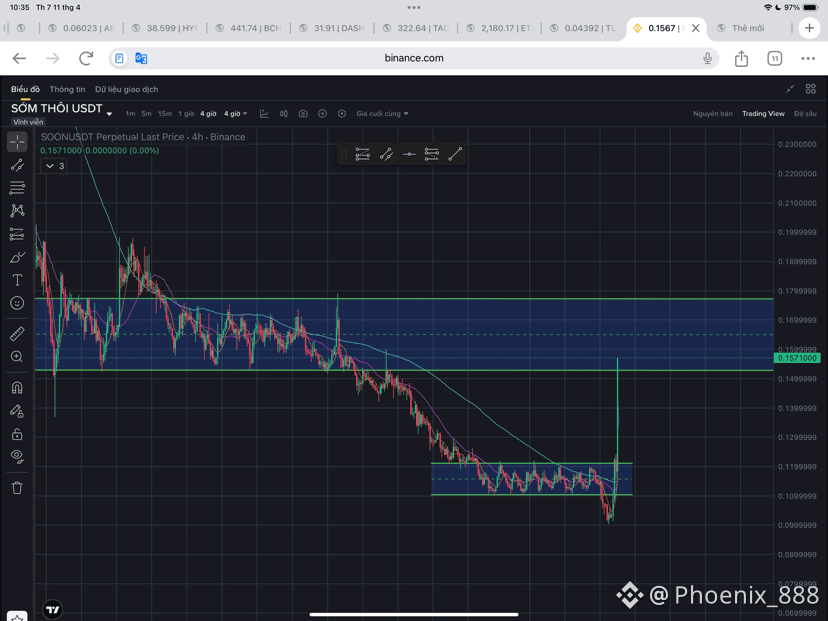The image size is (828, 621).
Task: Focus the binance.com address field
Action: (x=414, y=58)
